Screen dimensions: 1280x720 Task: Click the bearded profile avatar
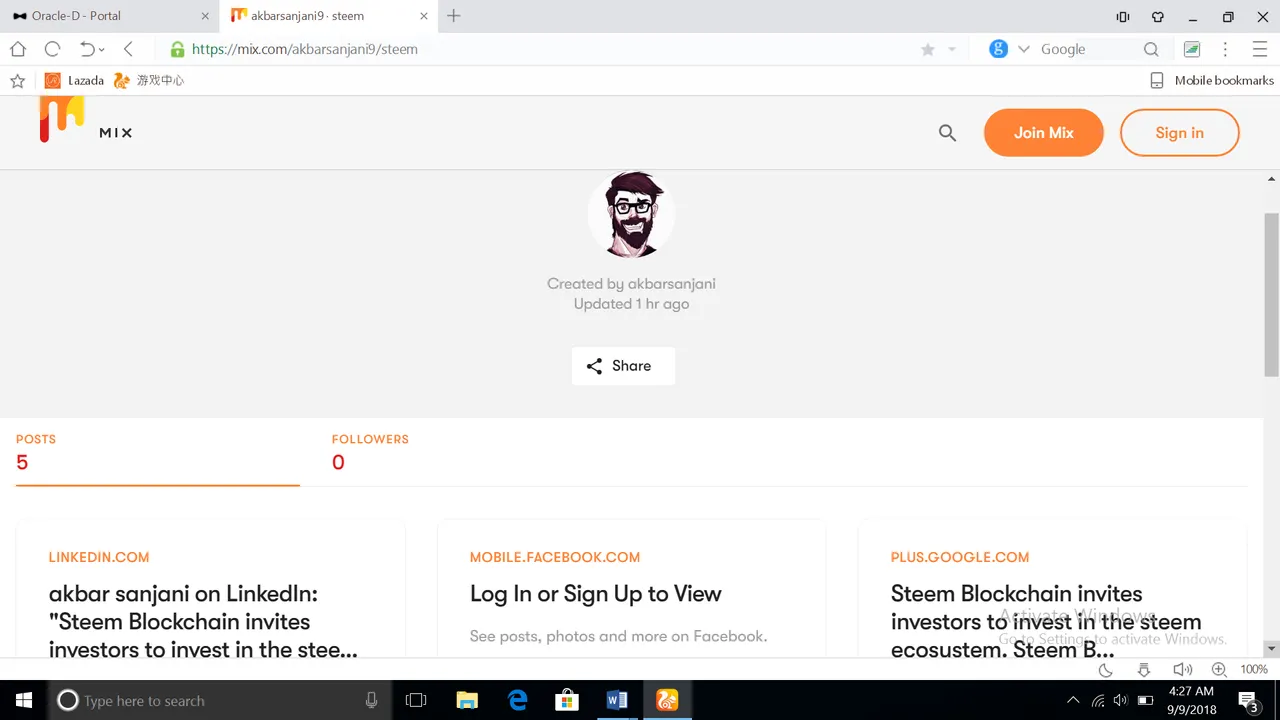pyautogui.click(x=632, y=214)
